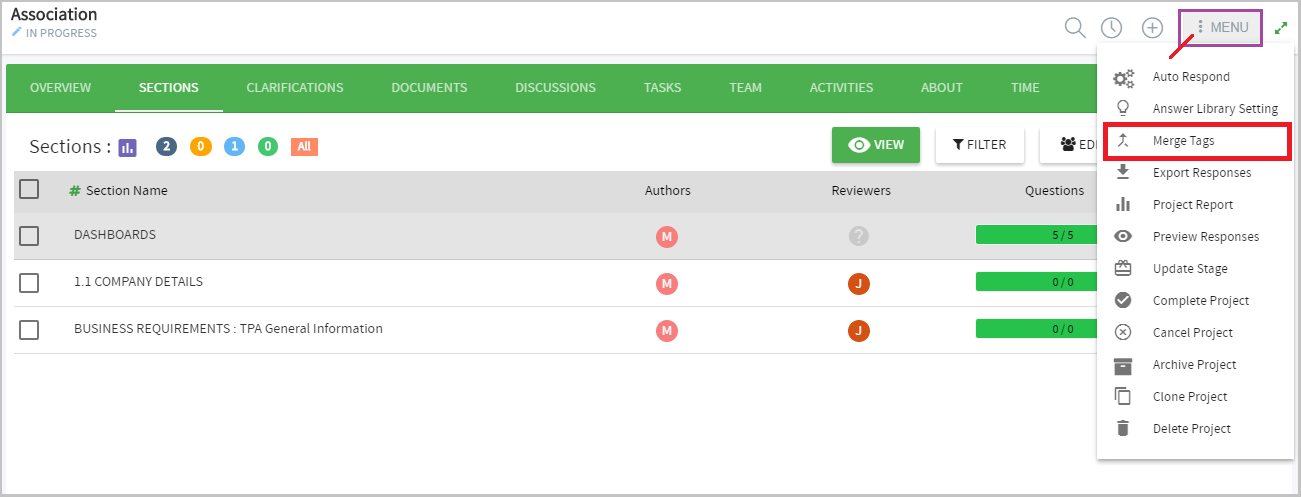Open the DASHBOARDS section name
Image resolution: width=1301 pixels, height=497 pixels.
click(x=115, y=235)
